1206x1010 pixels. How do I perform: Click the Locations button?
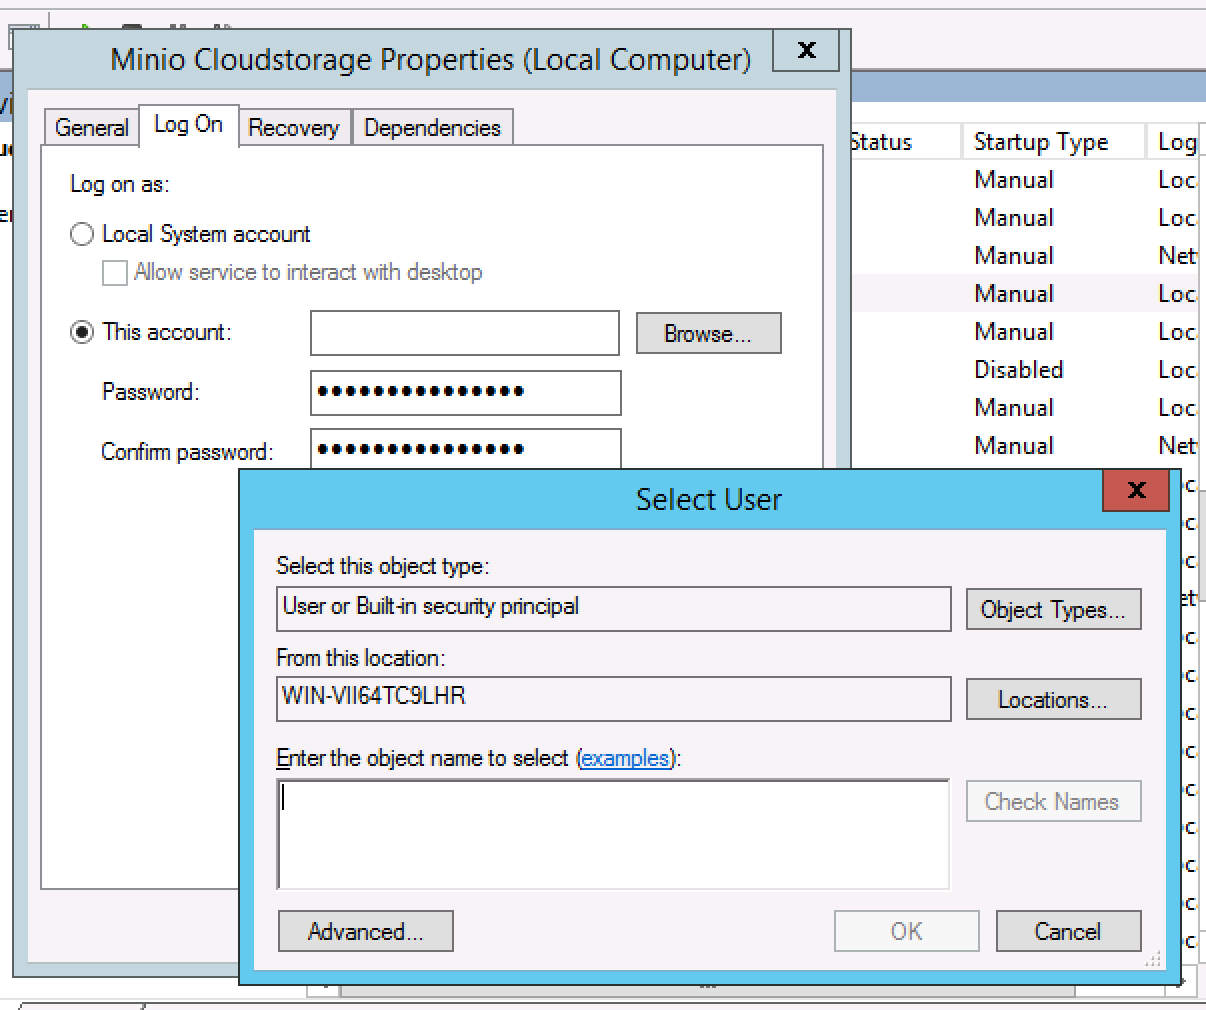point(1053,700)
